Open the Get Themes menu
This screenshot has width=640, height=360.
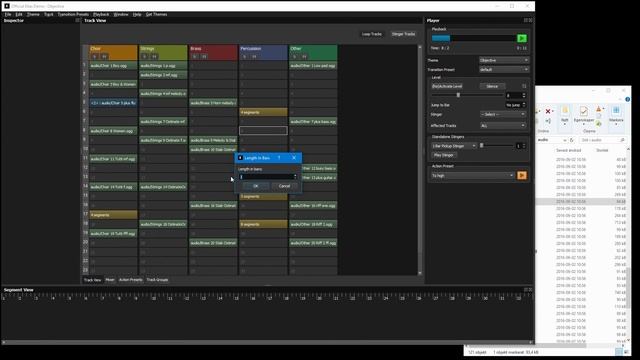click(x=156, y=14)
